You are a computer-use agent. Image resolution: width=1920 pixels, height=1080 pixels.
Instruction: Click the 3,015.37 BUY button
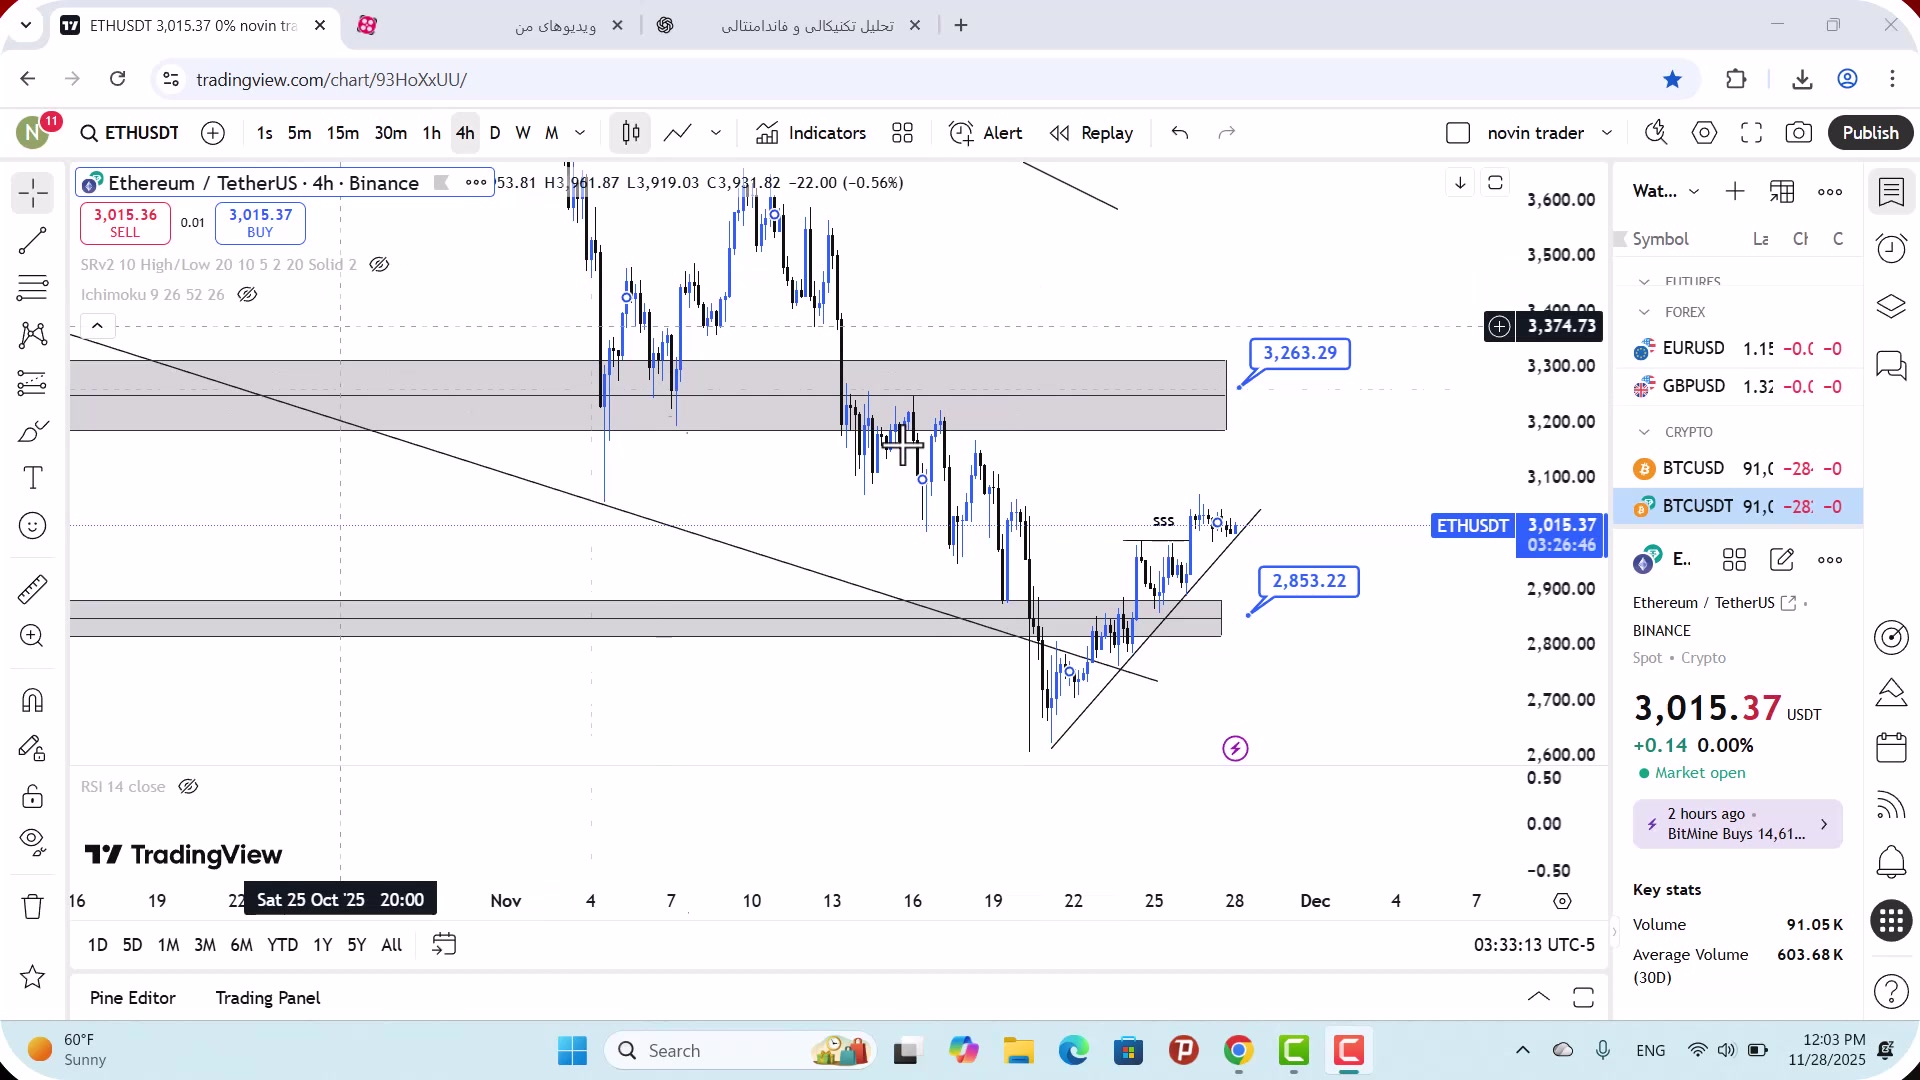(260, 223)
